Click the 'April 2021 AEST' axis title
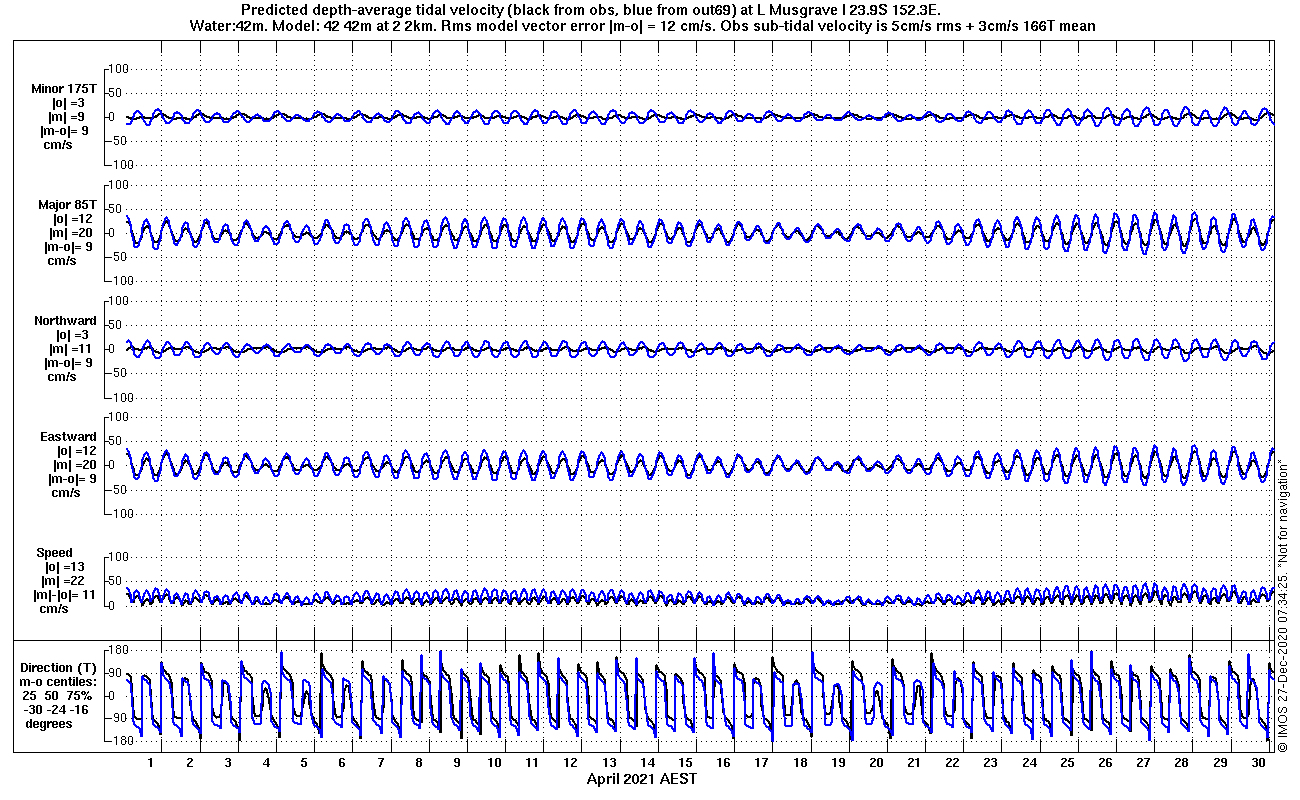Screen dimensions: 1300x800 (x=641, y=779)
